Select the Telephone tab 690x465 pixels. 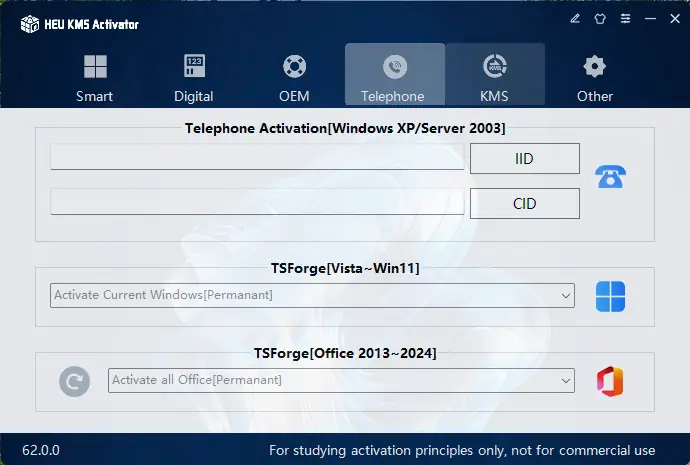click(x=395, y=75)
